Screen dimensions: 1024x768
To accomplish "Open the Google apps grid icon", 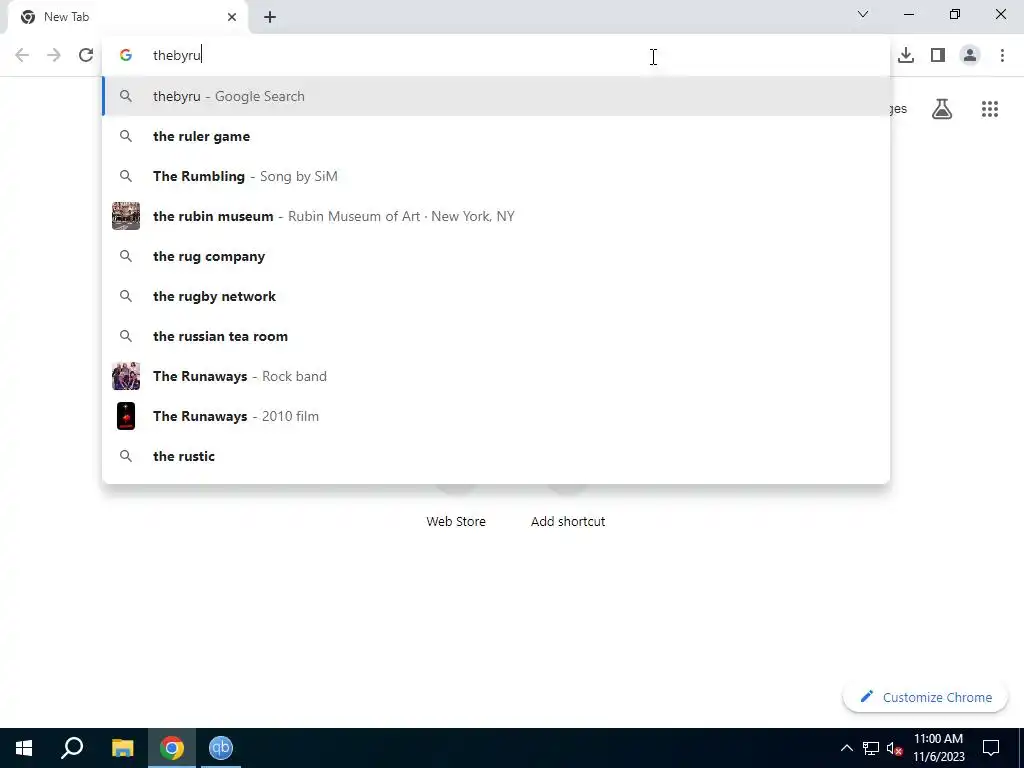I will [x=990, y=109].
